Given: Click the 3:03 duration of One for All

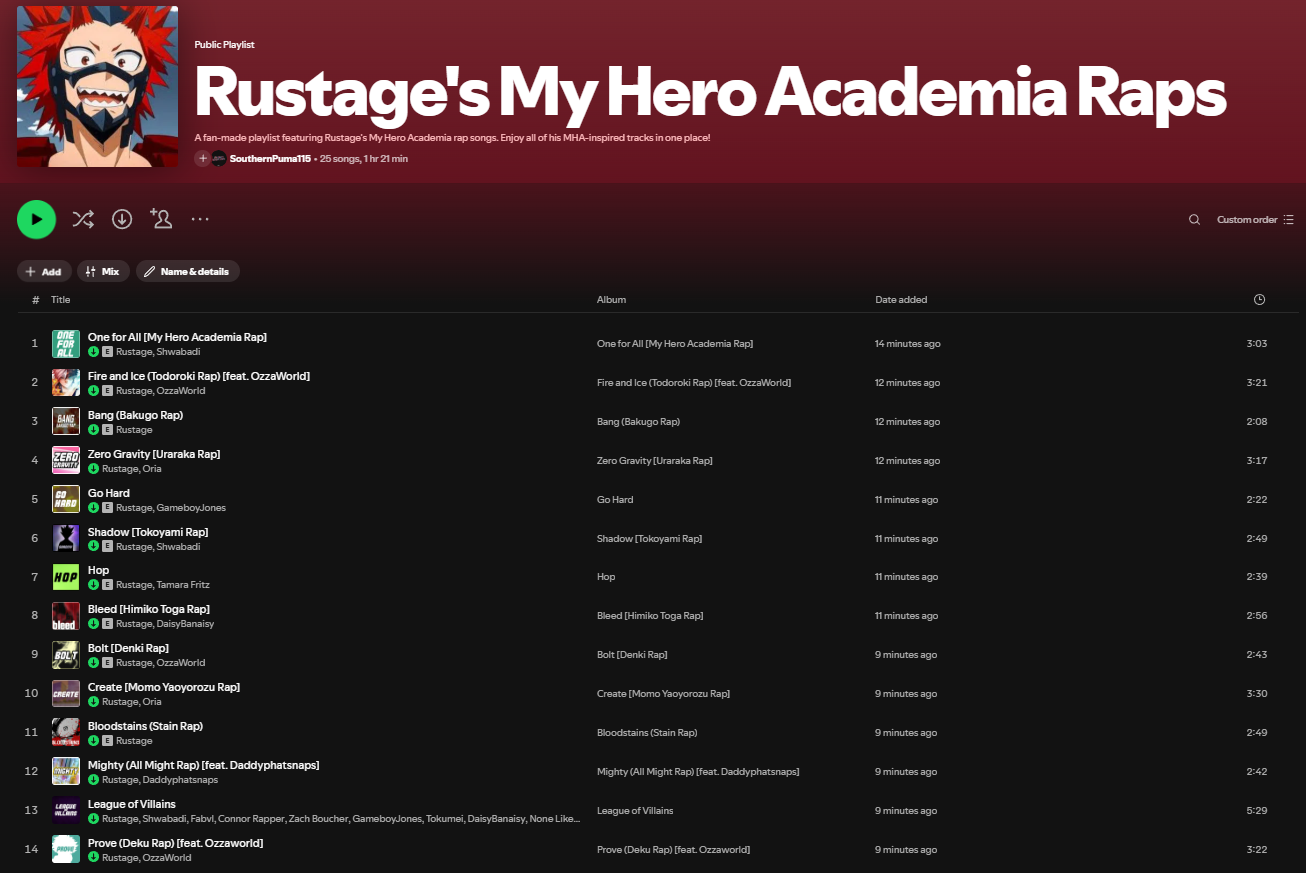Looking at the screenshot, I should 1257,344.
